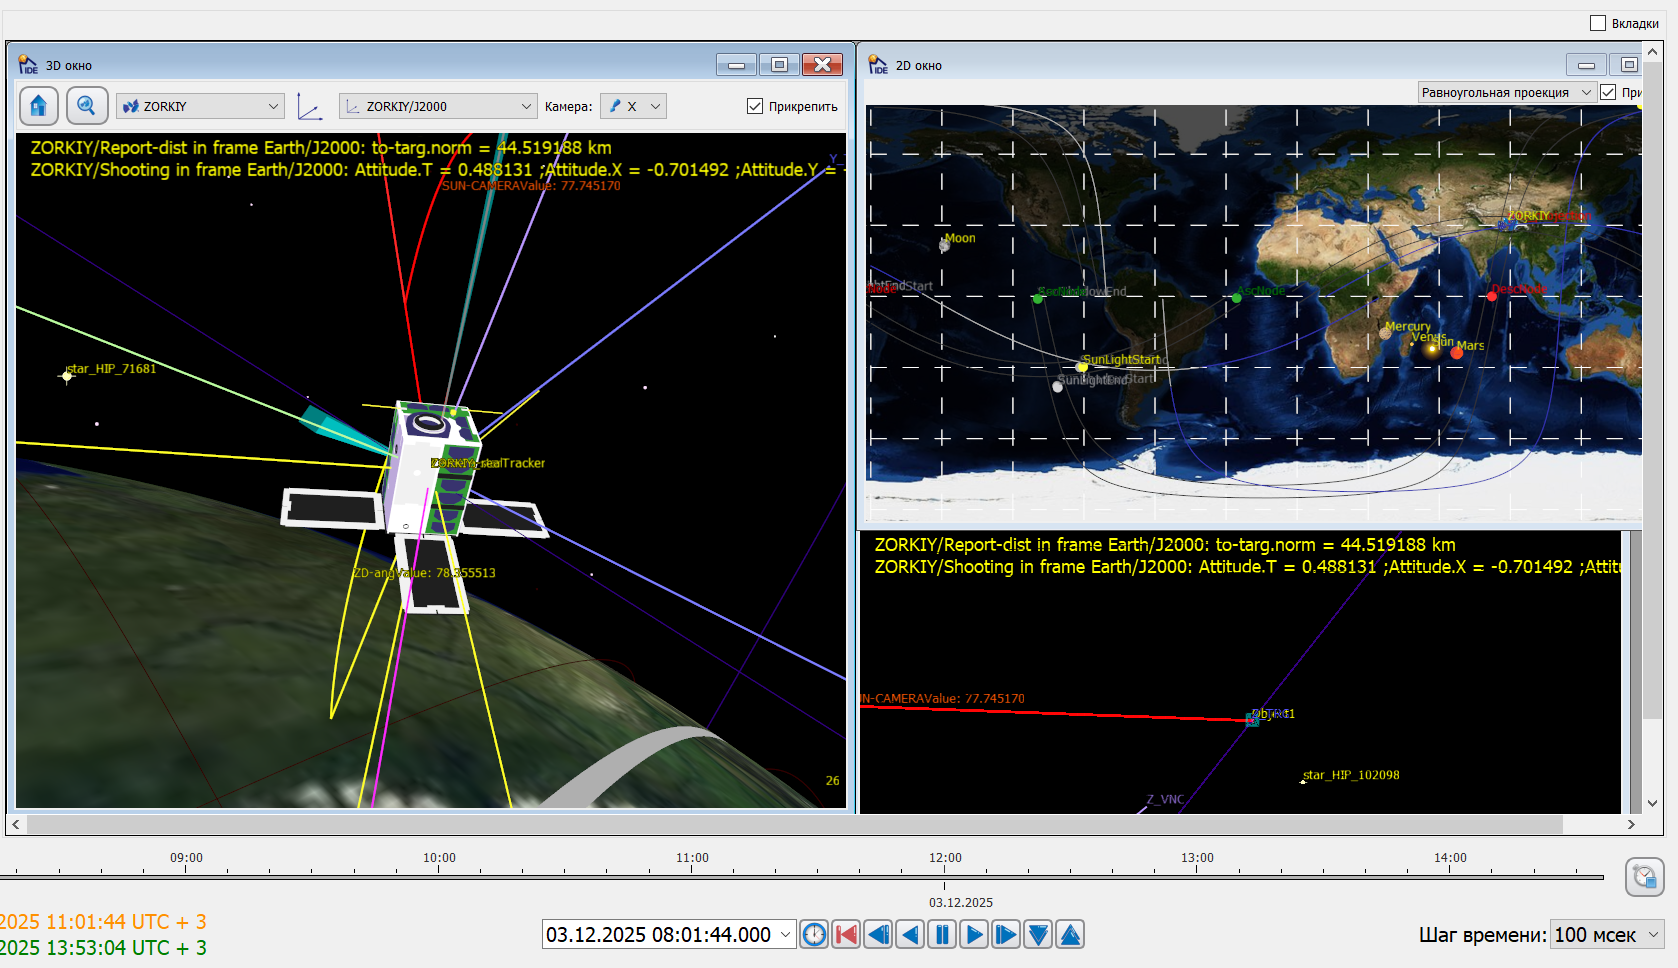Close the 3D окно window
The image size is (1678, 968).
[x=822, y=65]
